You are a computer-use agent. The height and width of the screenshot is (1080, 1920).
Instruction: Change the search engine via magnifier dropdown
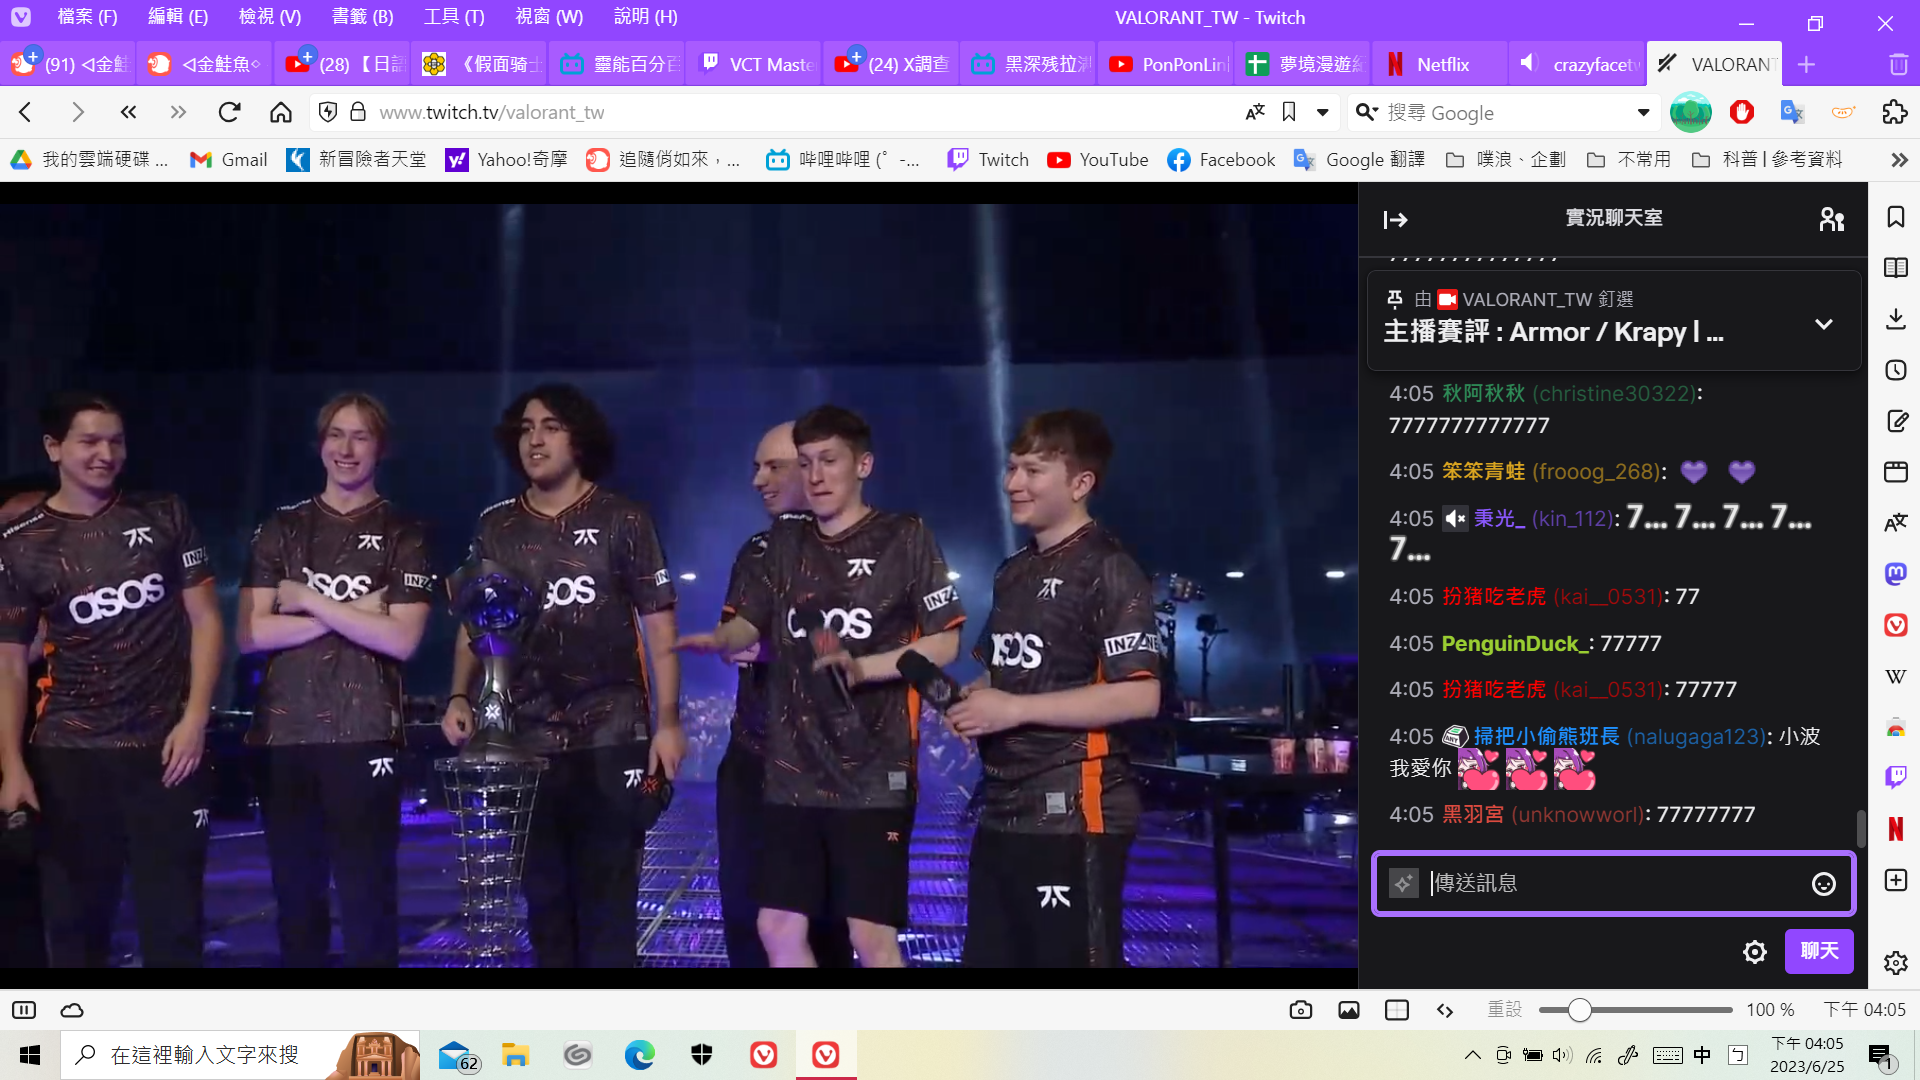[1366, 112]
